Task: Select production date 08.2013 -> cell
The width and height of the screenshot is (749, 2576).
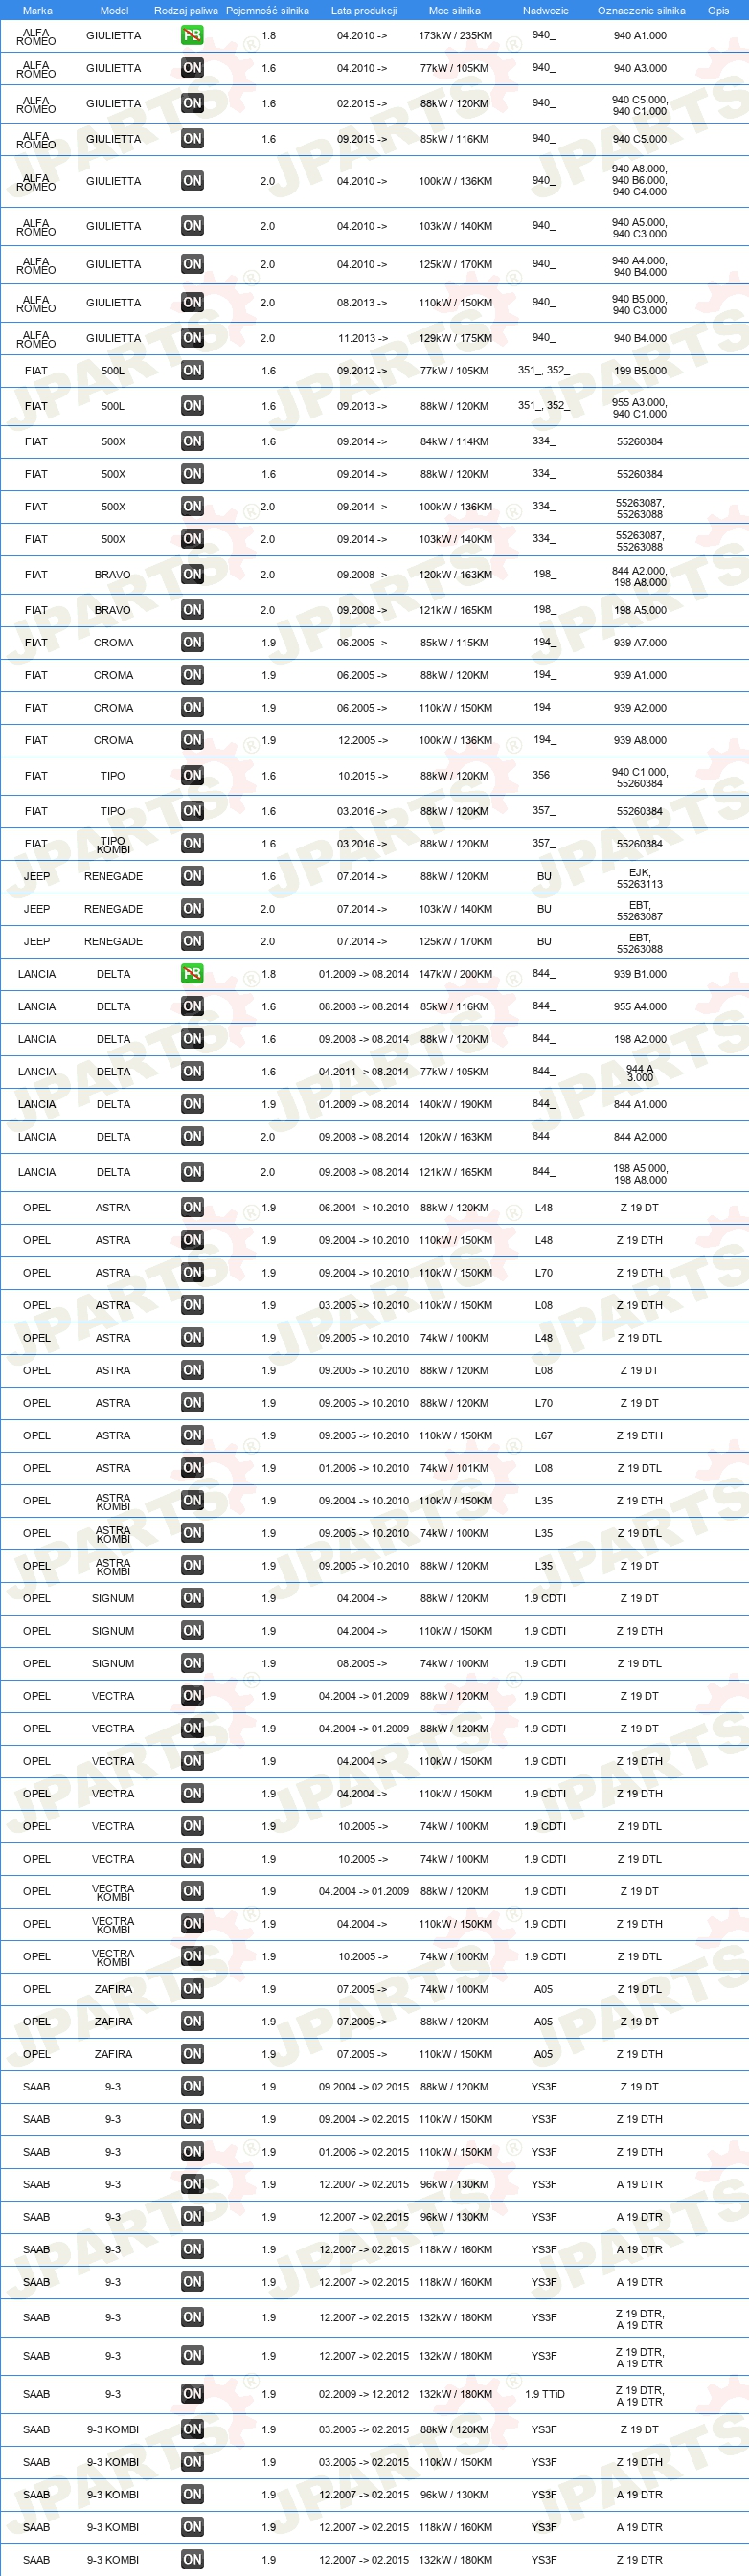Action: (362, 303)
